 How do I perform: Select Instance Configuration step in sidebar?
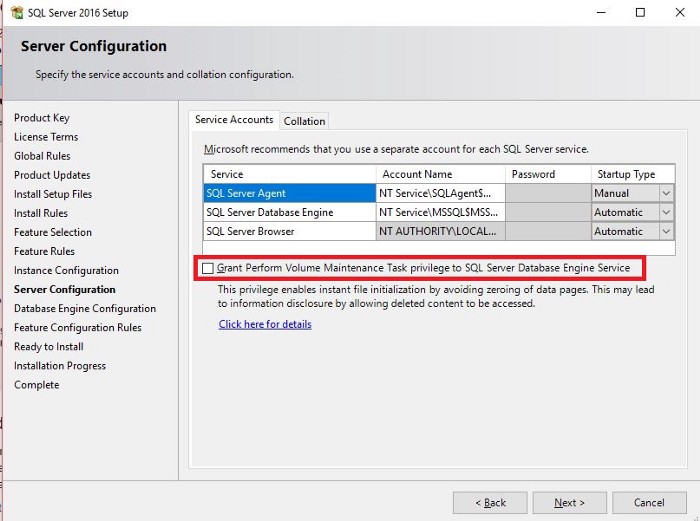tap(66, 271)
